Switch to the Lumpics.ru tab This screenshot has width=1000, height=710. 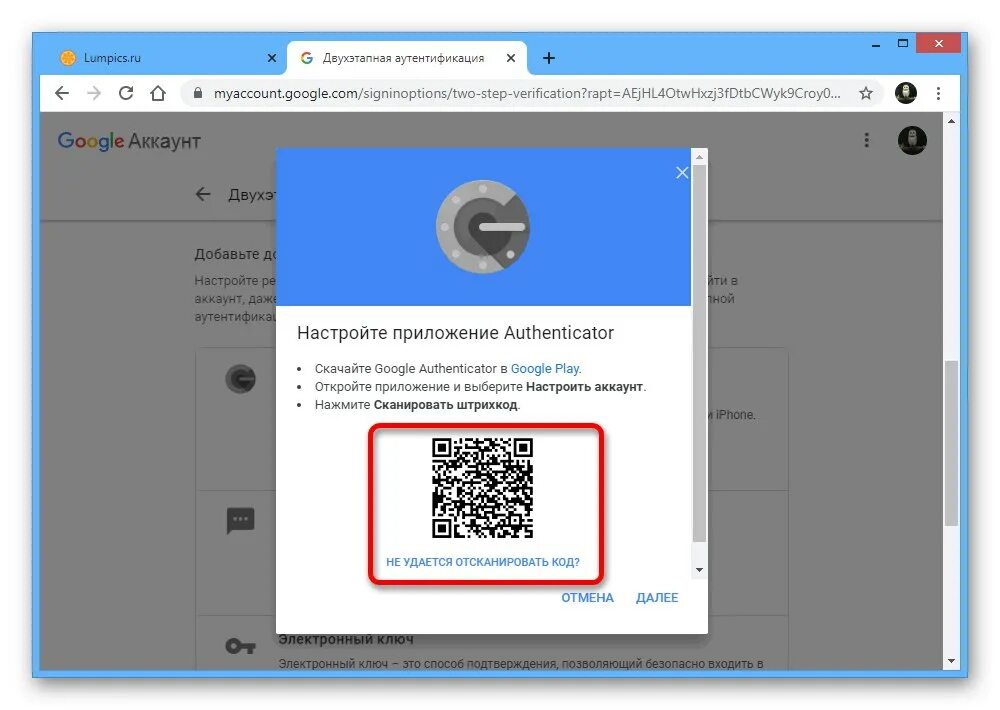(x=166, y=58)
